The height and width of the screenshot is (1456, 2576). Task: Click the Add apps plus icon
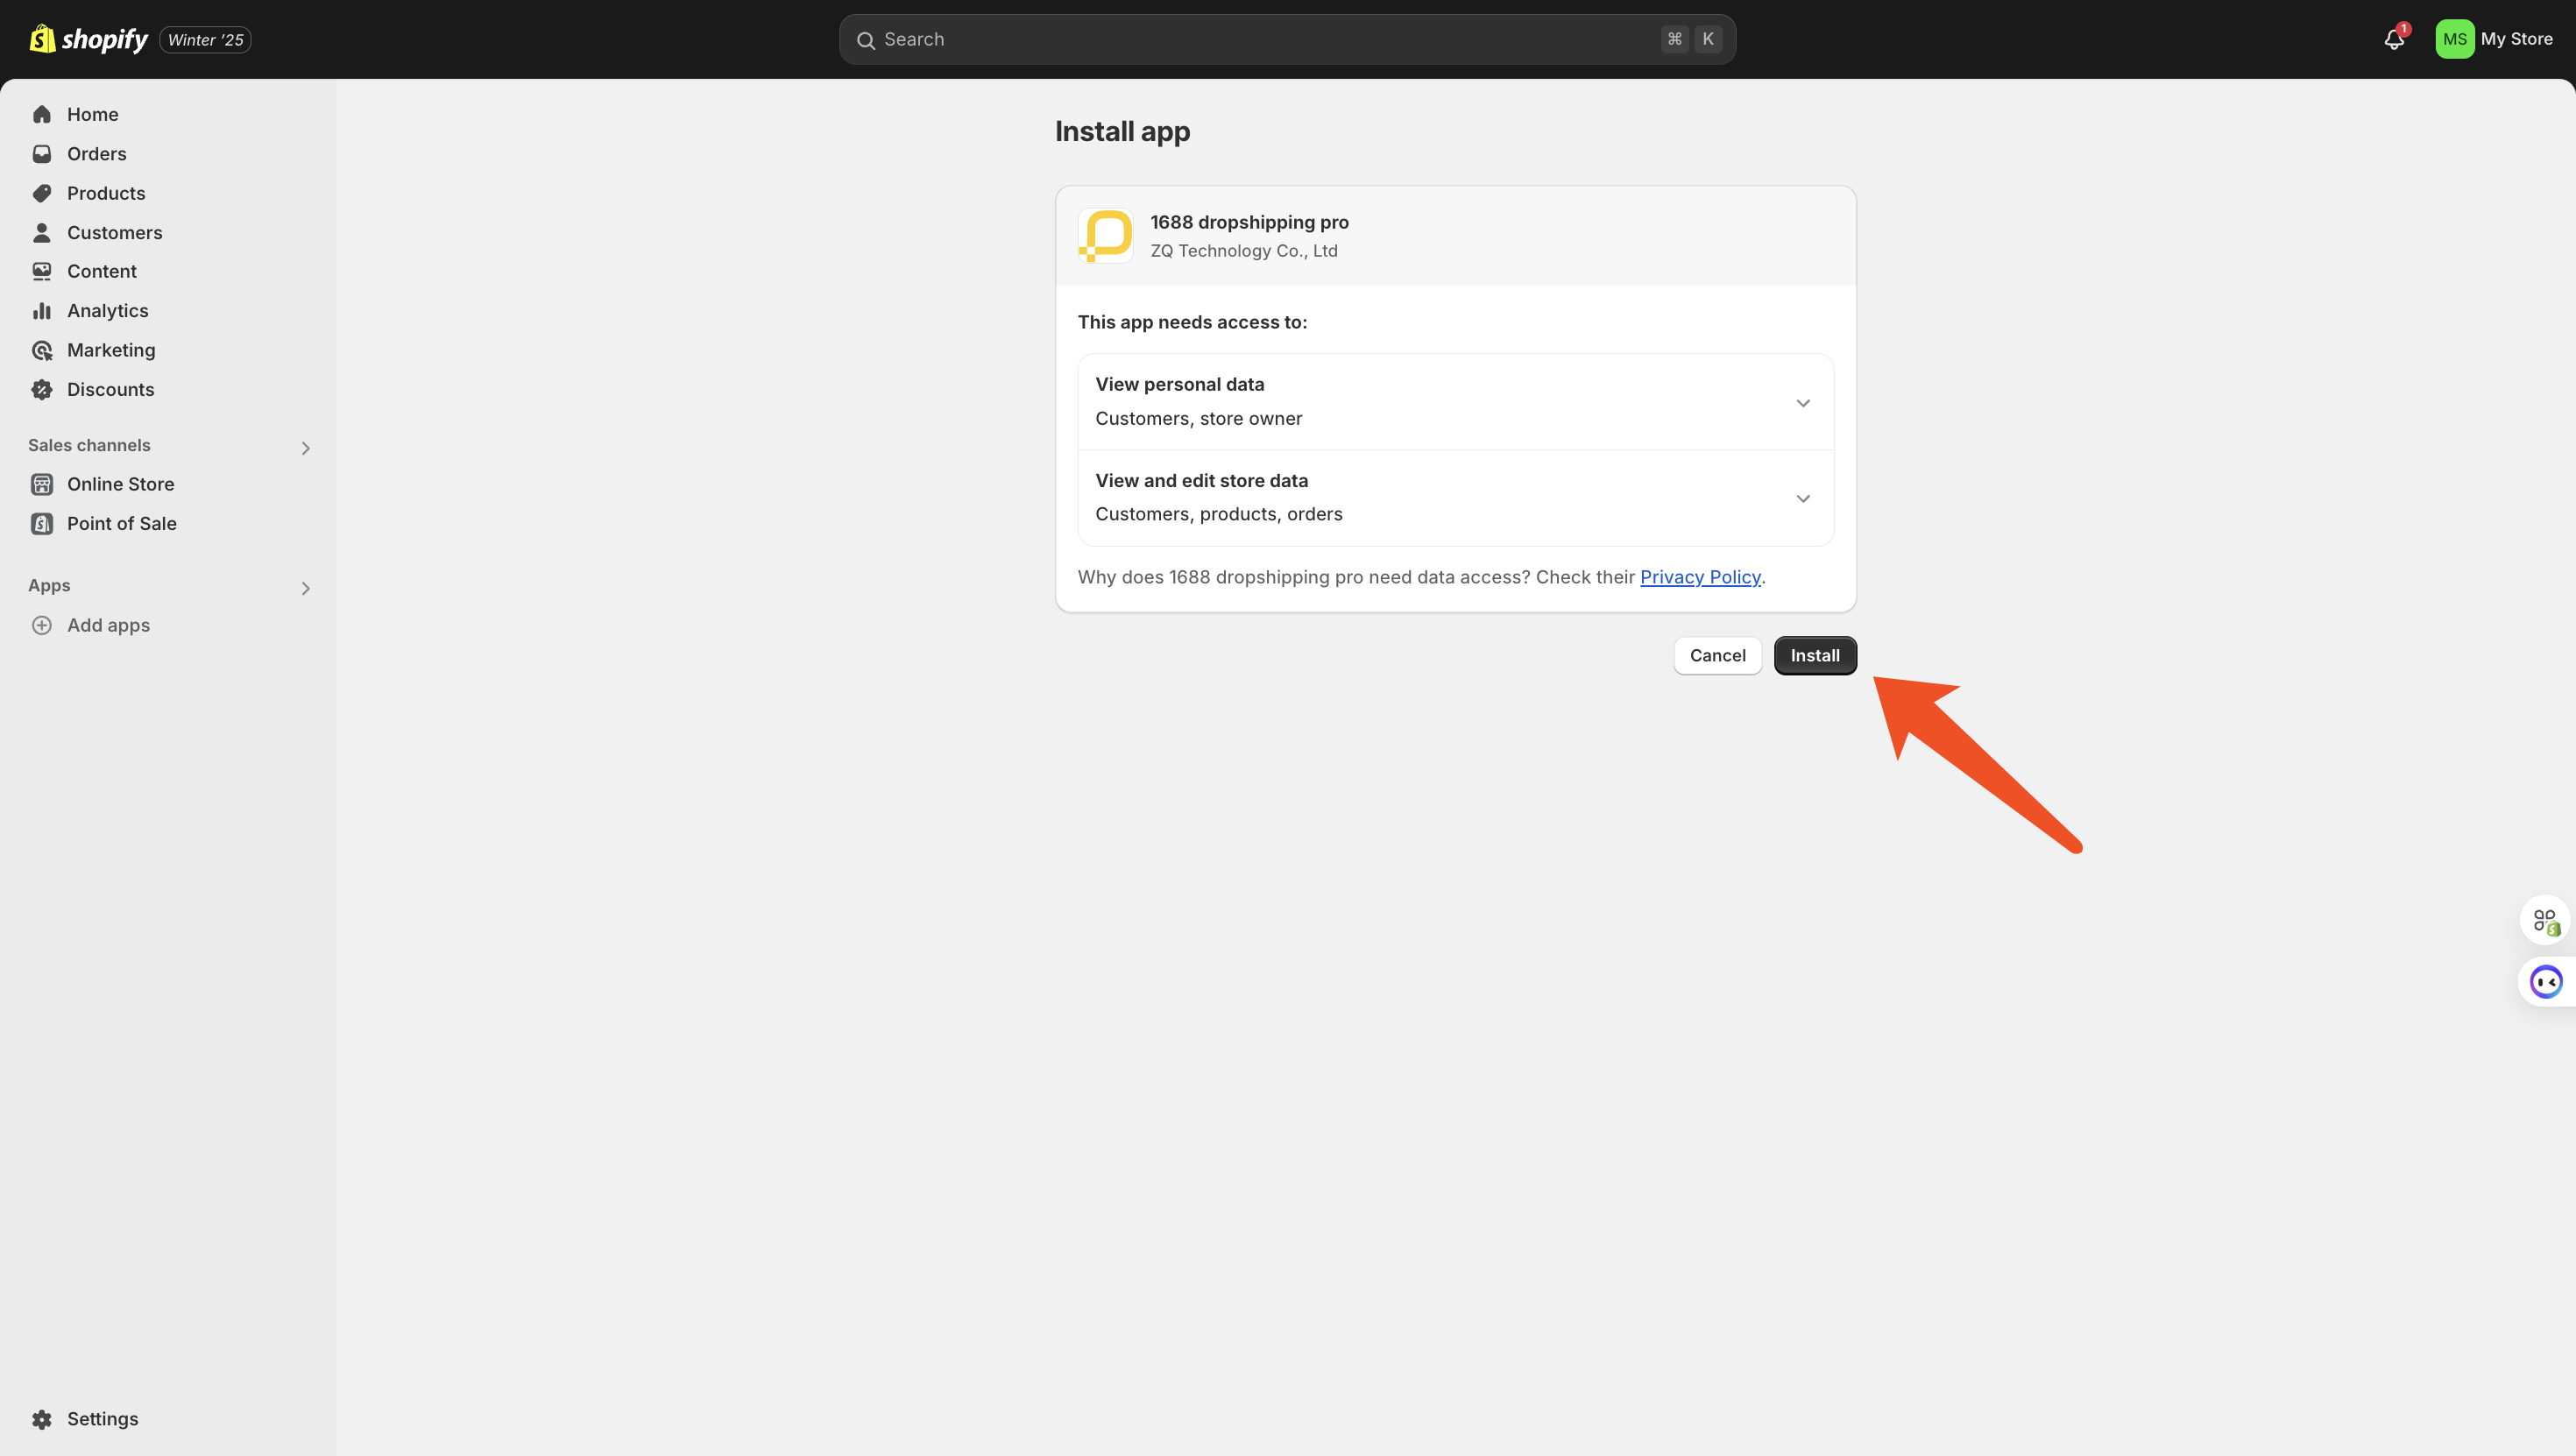click(x=42, y=625)
